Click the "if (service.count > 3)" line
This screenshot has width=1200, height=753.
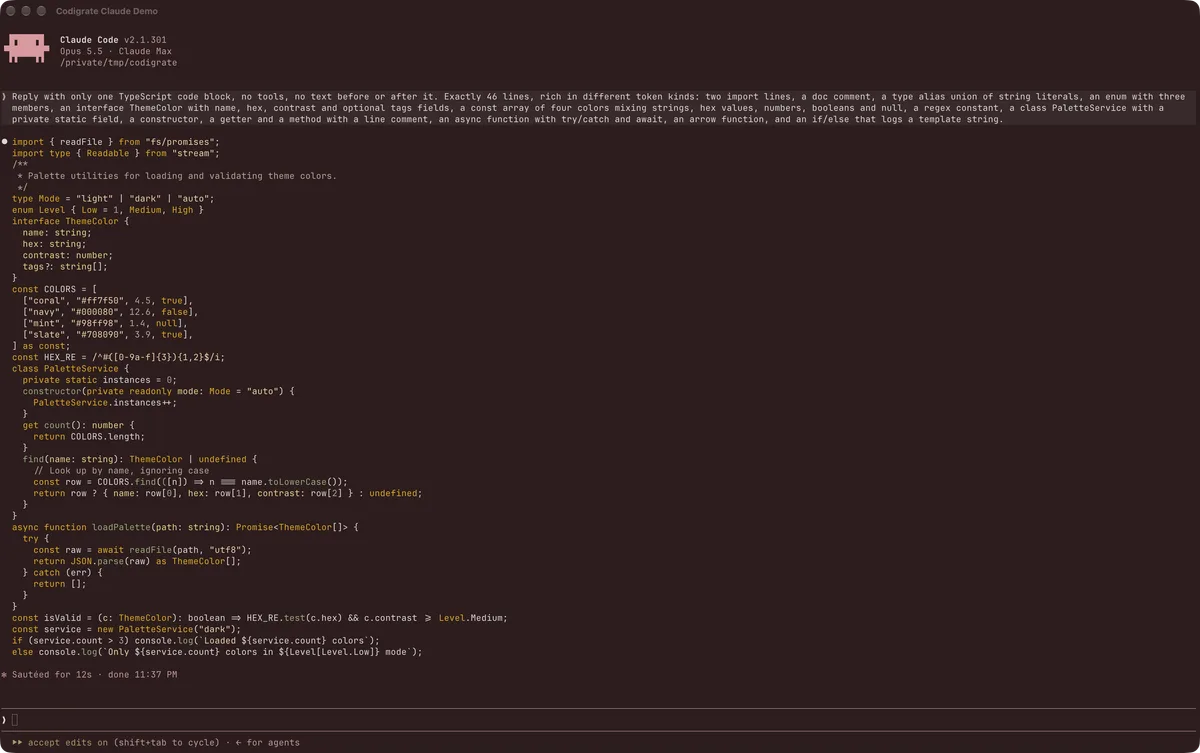point(196,640)
